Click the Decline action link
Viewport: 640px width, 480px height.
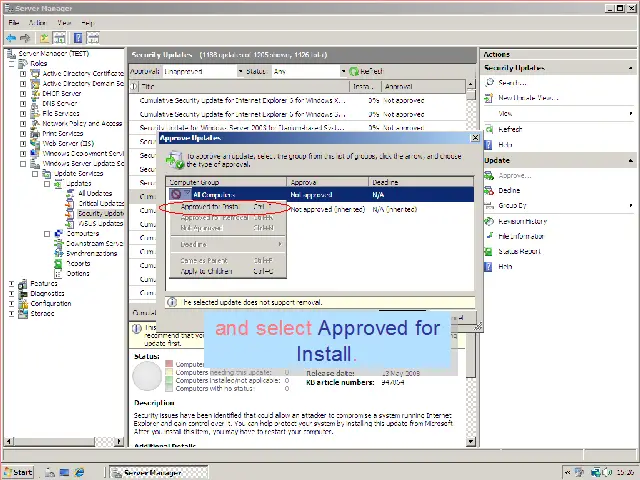click(509, 191)
